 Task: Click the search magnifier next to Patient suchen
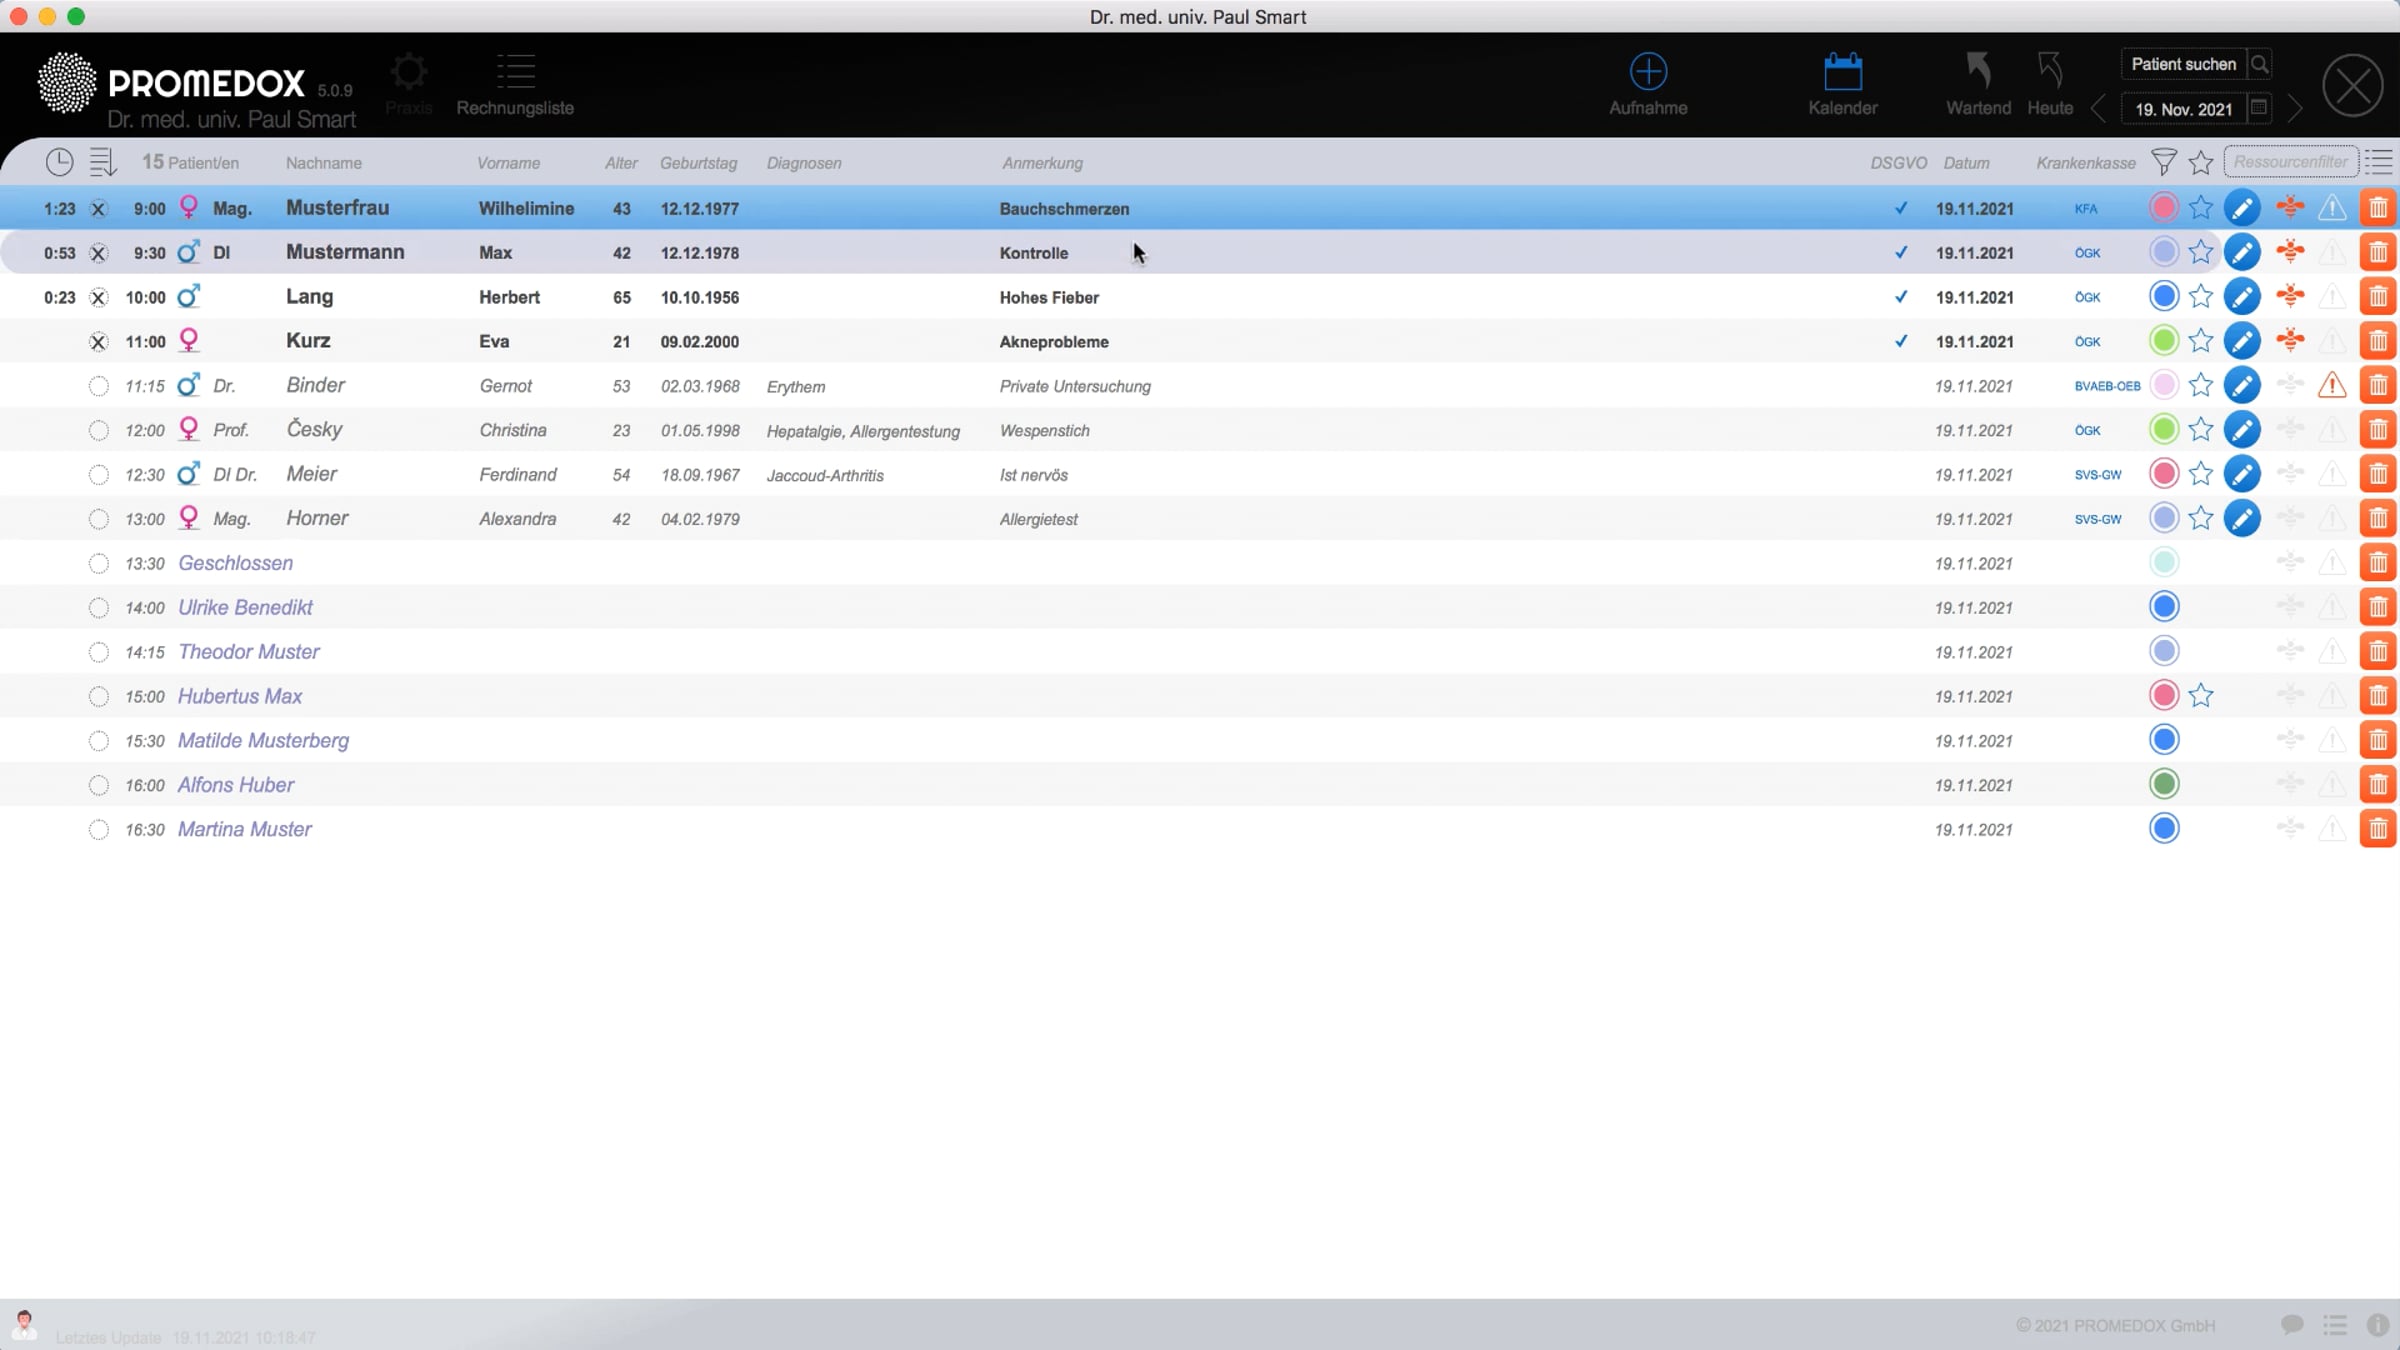[x=2259, y=64]
